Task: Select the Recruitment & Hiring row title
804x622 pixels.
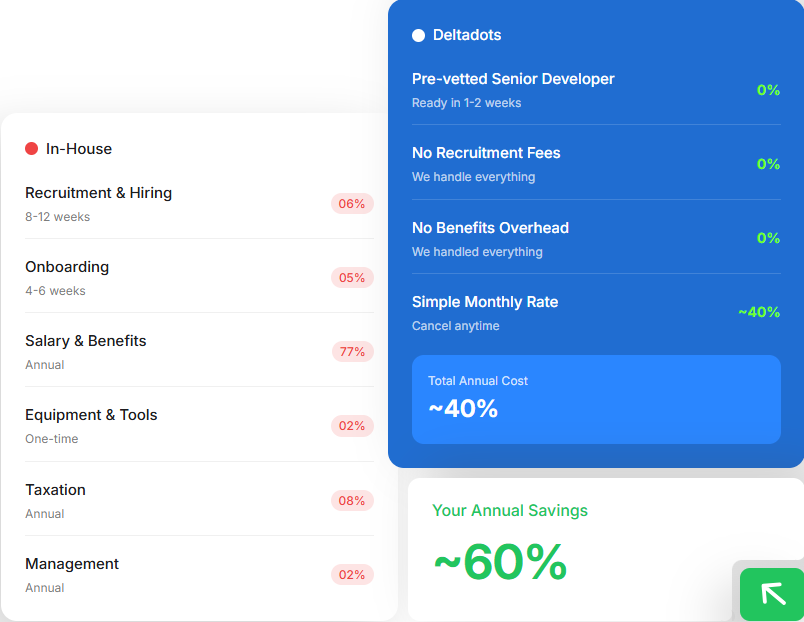Action: [98, 193]
